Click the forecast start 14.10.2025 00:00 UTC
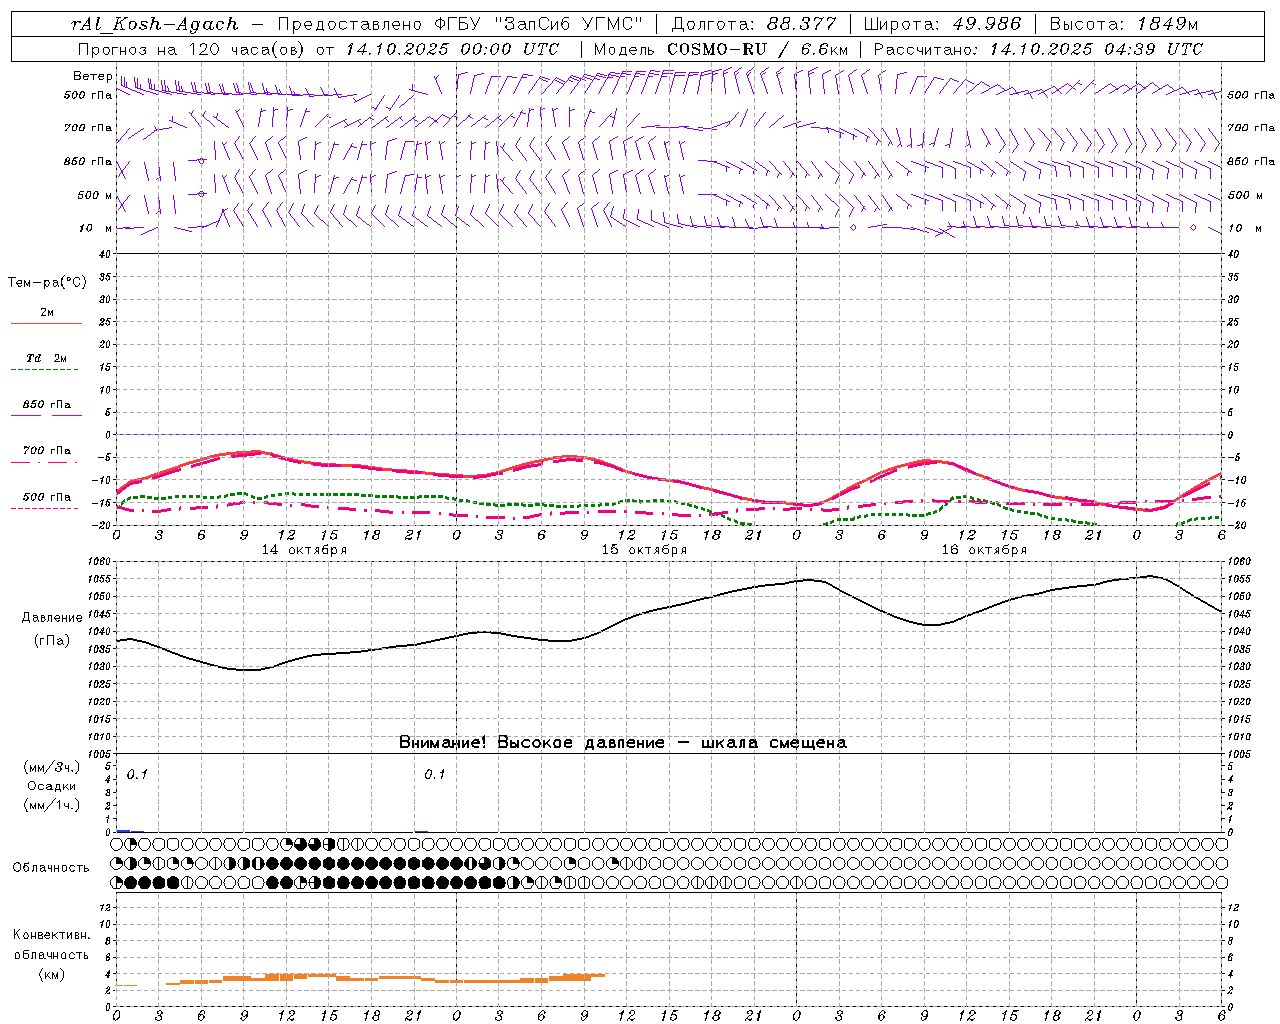This screenshot has width=1280, height=1024. pos(452,49)
